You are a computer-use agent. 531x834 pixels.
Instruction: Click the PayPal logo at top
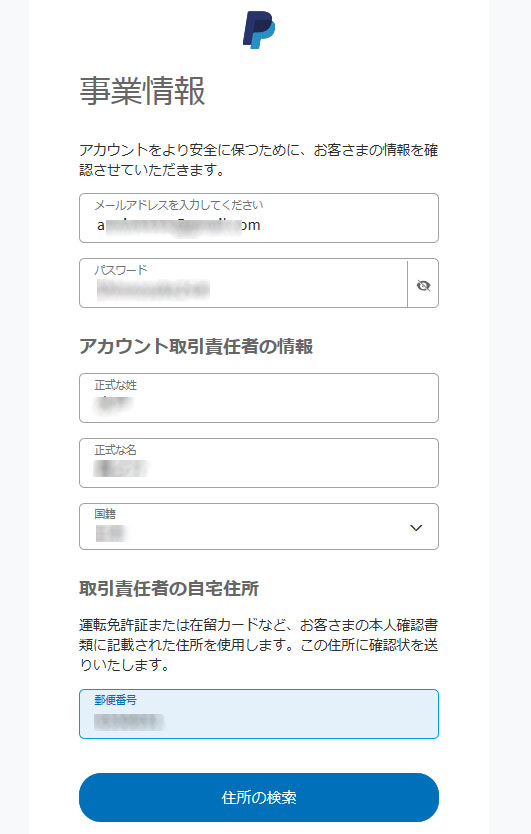point(259,30)
